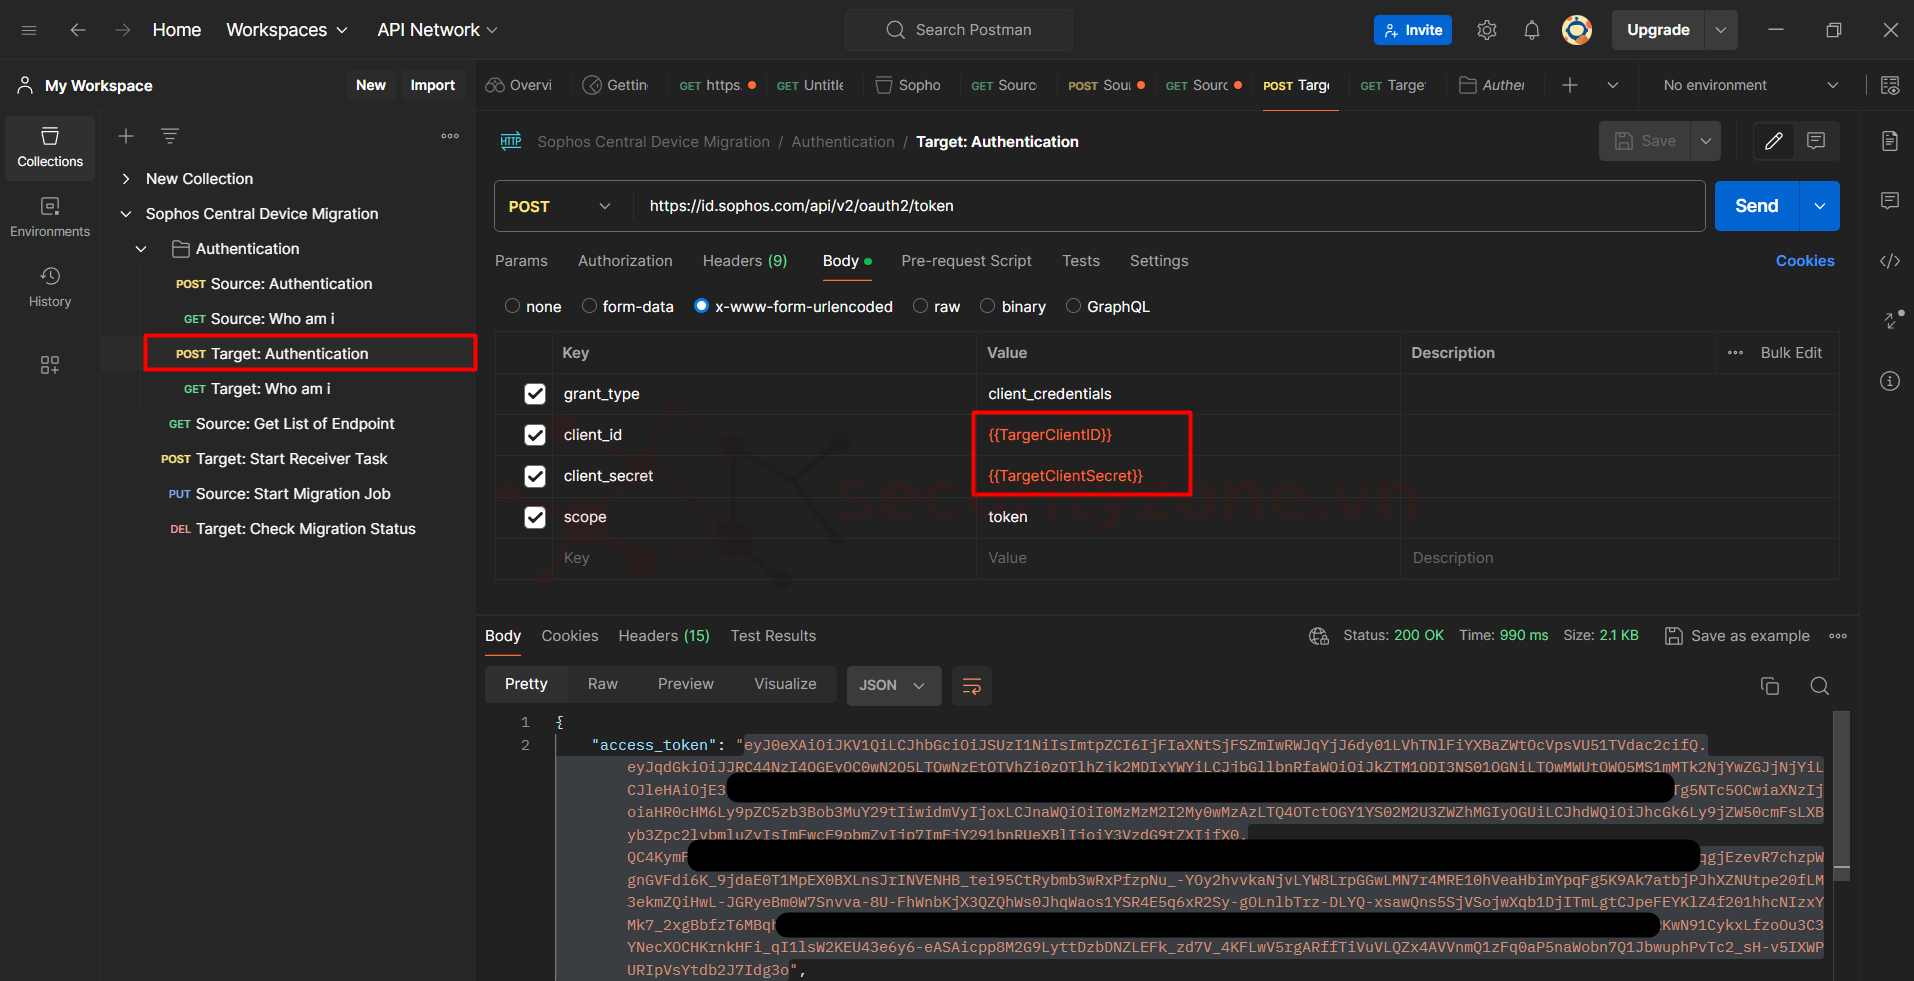Click the filter collections icon
Image resolution: width=1914 pixels, height=981 pixels.
pos(170,136)
